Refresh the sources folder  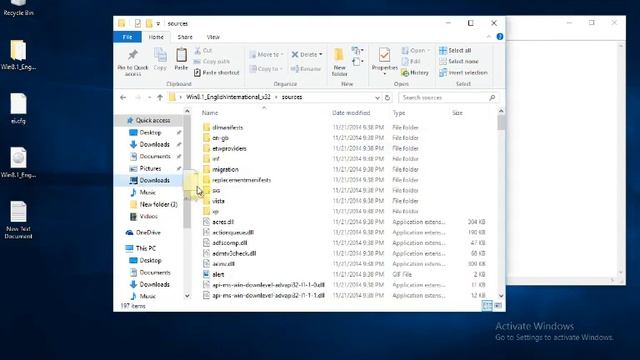387,98
